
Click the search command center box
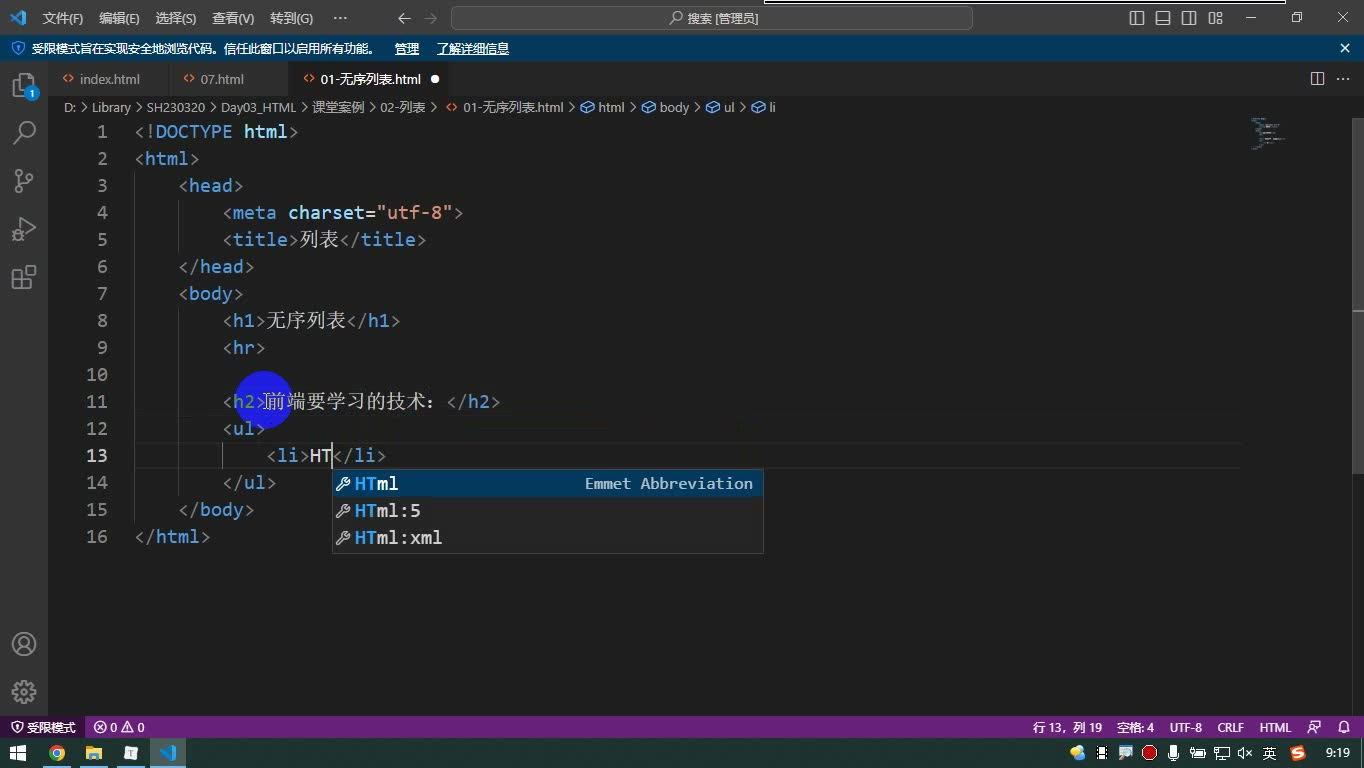pos(712,18)
